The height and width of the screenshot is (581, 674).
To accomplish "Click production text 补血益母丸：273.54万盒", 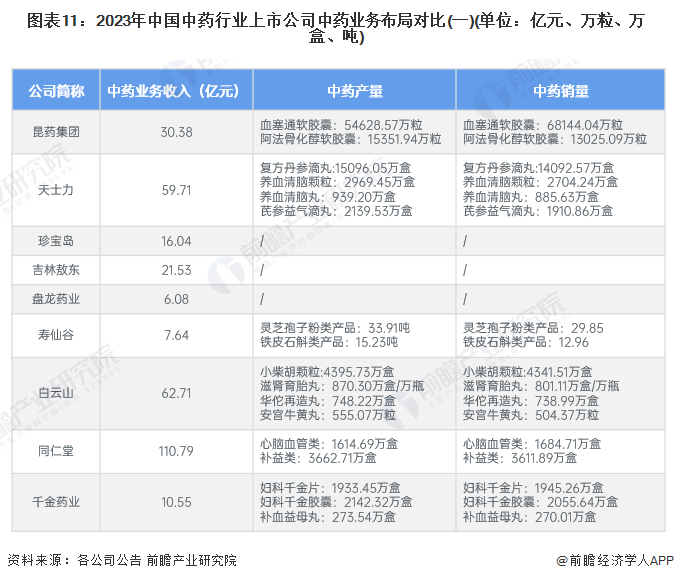I will point(328,517).
